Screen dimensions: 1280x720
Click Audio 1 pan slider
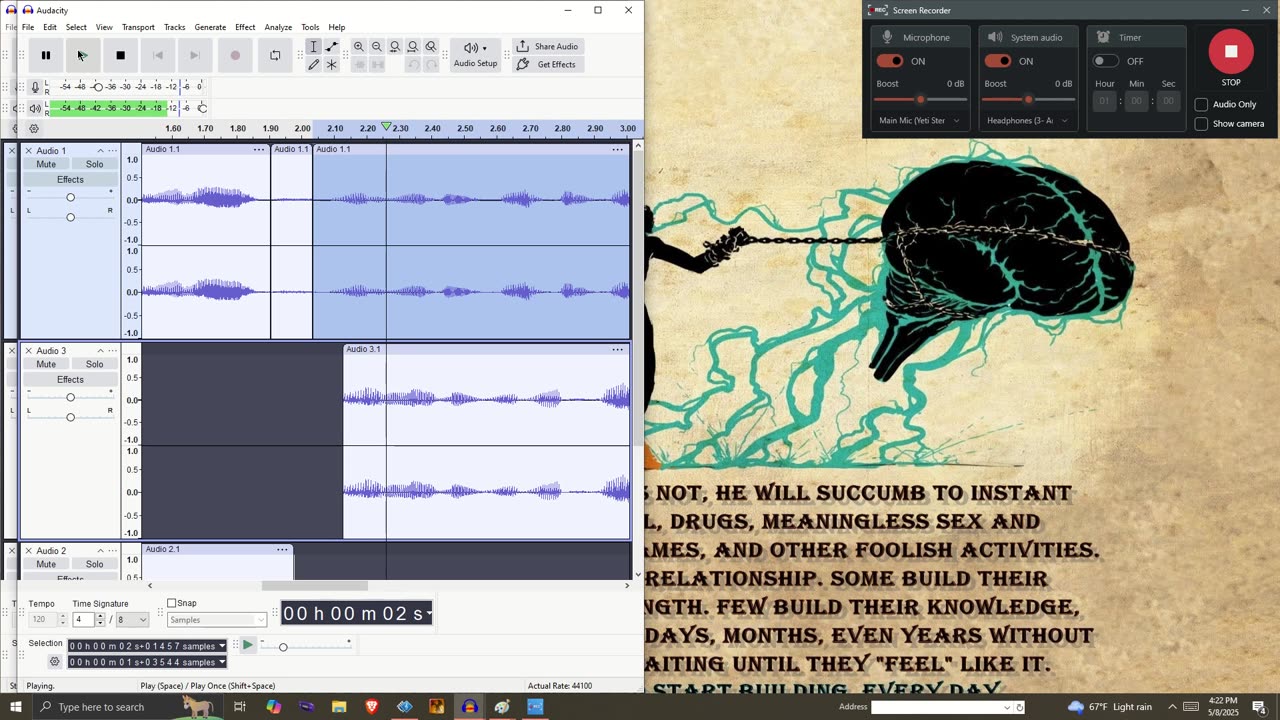70,217
